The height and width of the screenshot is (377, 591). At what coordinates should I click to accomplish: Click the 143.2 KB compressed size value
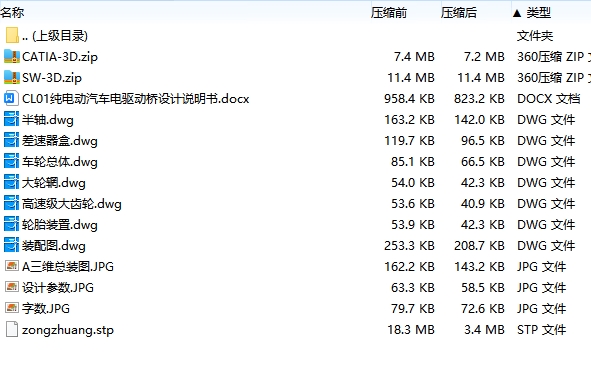(479, 267)
